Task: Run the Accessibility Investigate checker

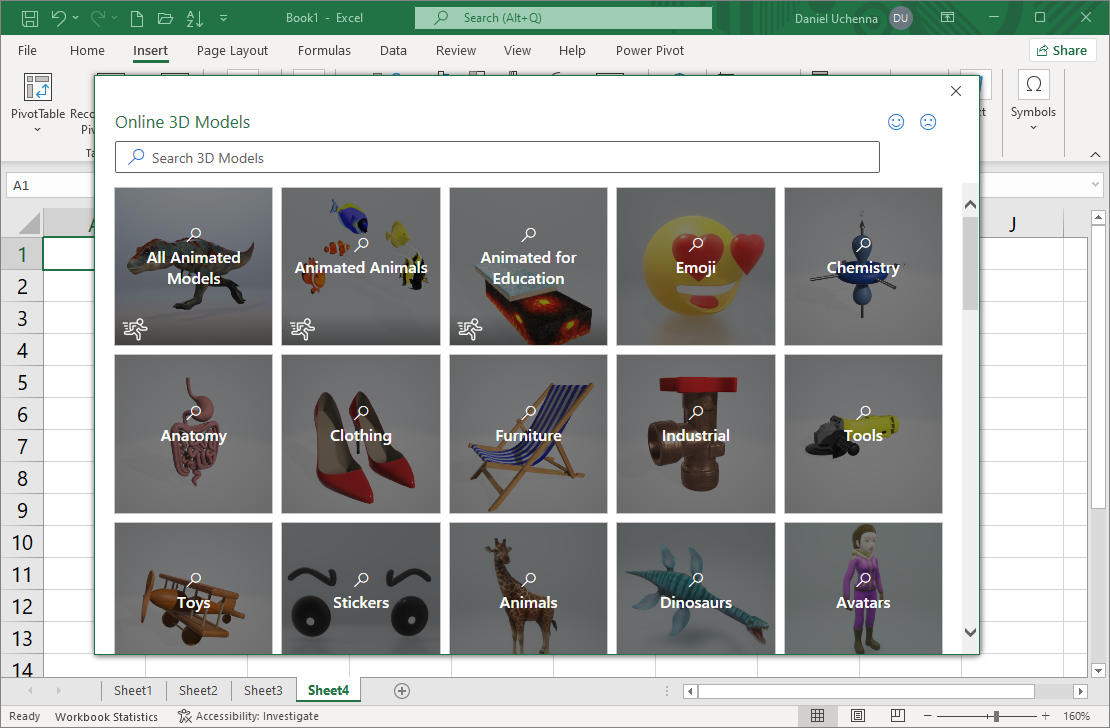Action: (x=248, y=716)
